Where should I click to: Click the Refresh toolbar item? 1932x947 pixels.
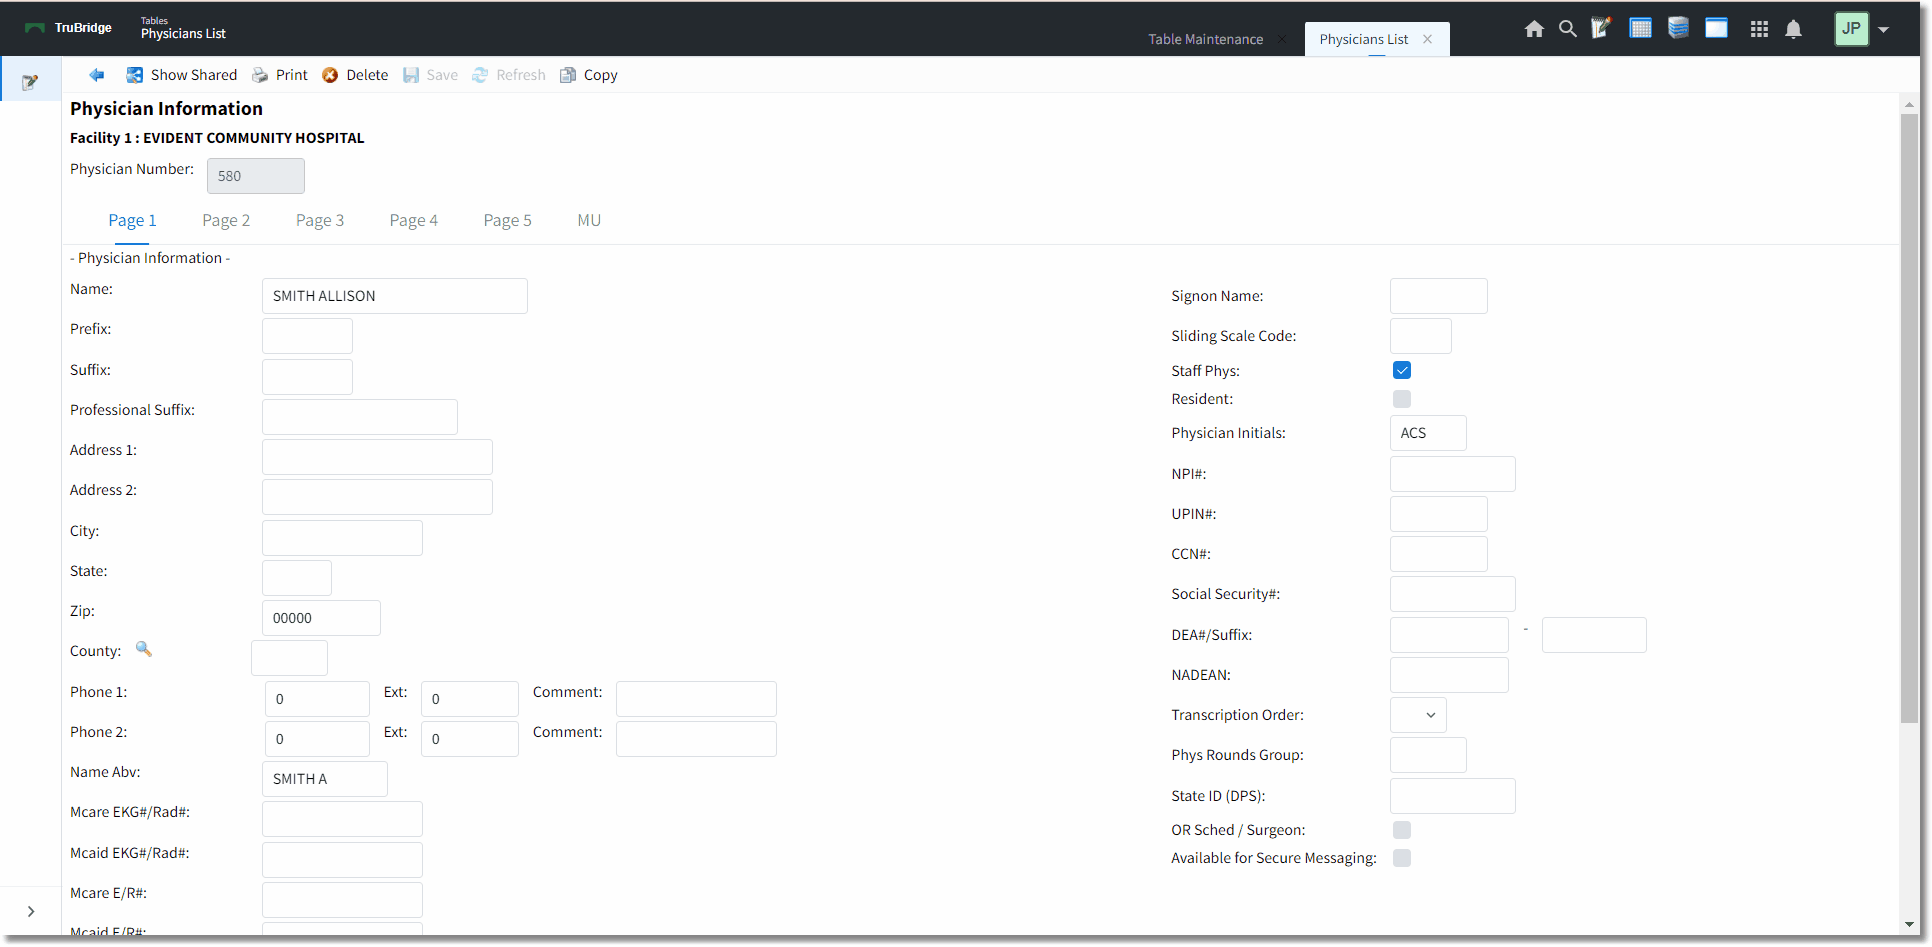[x=508, y=75]
